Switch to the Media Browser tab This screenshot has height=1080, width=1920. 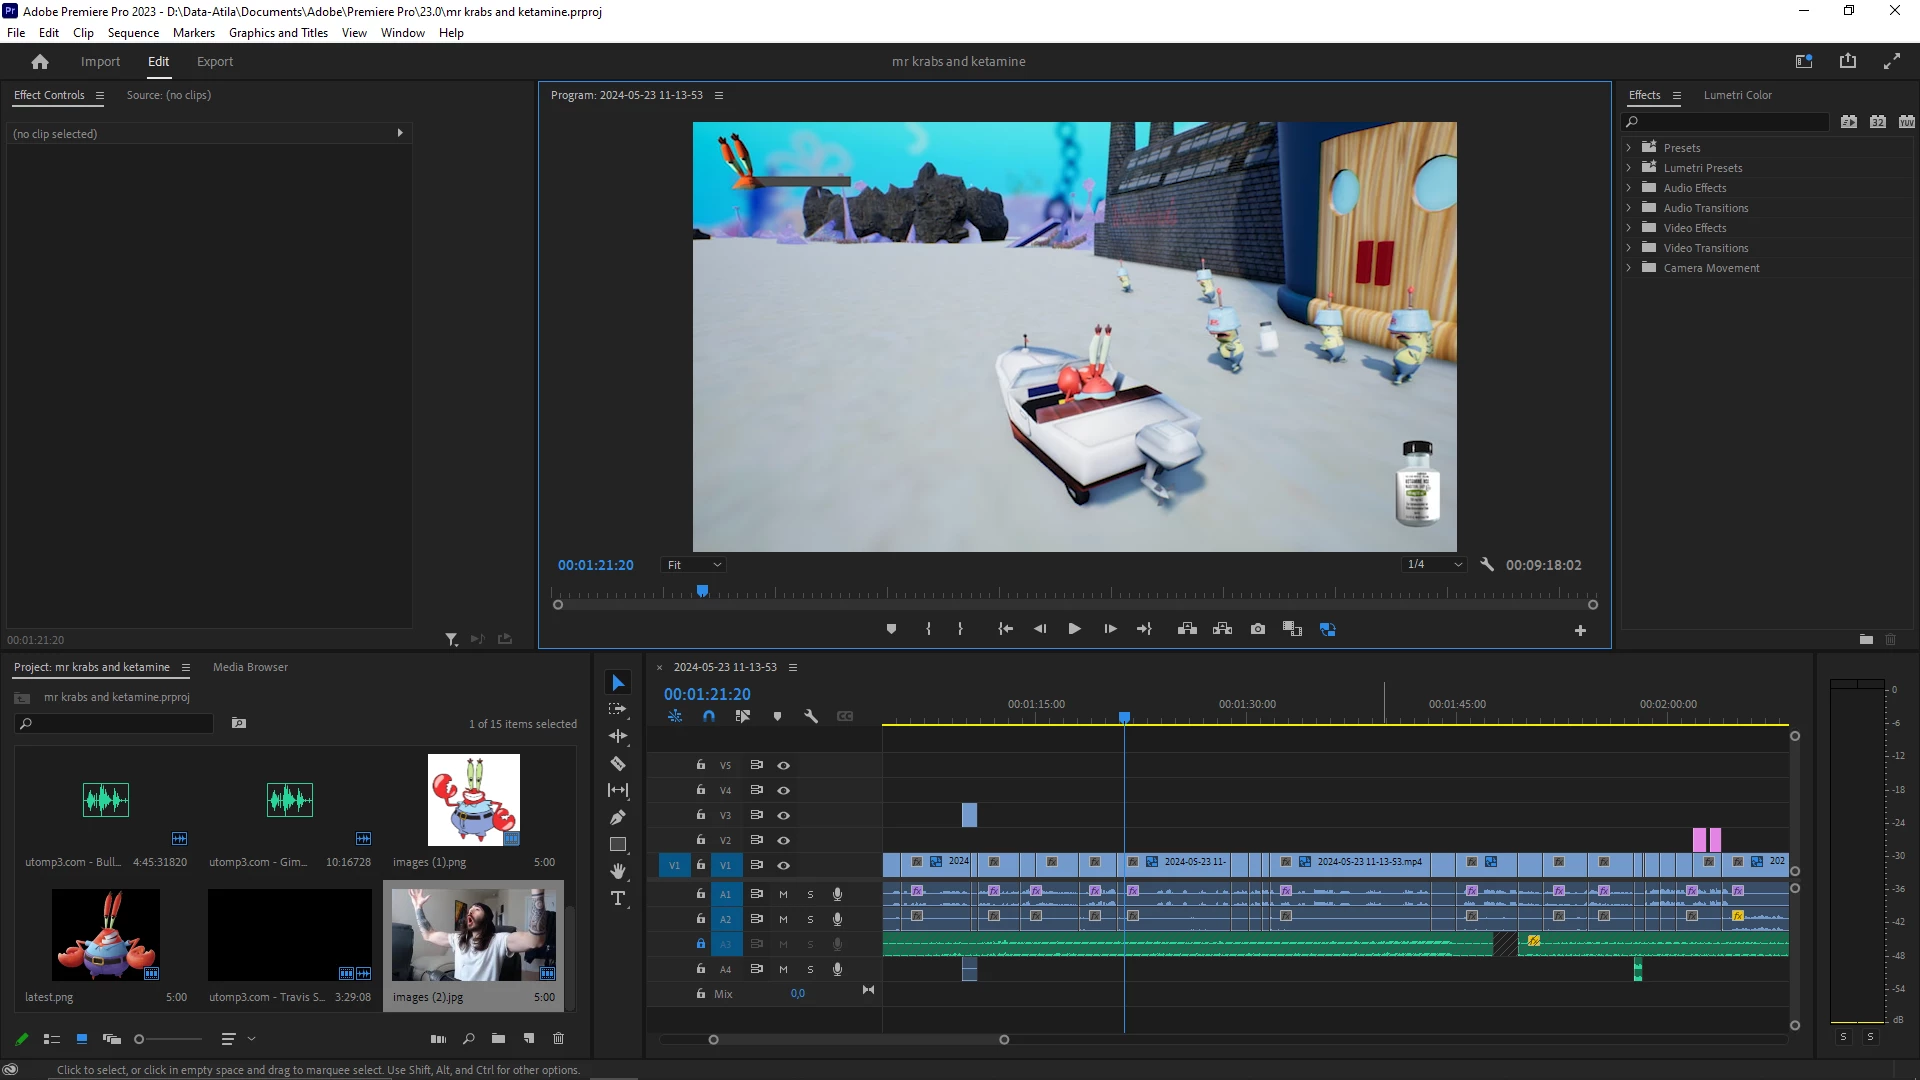pyautogui.click(x=250, y=667)
